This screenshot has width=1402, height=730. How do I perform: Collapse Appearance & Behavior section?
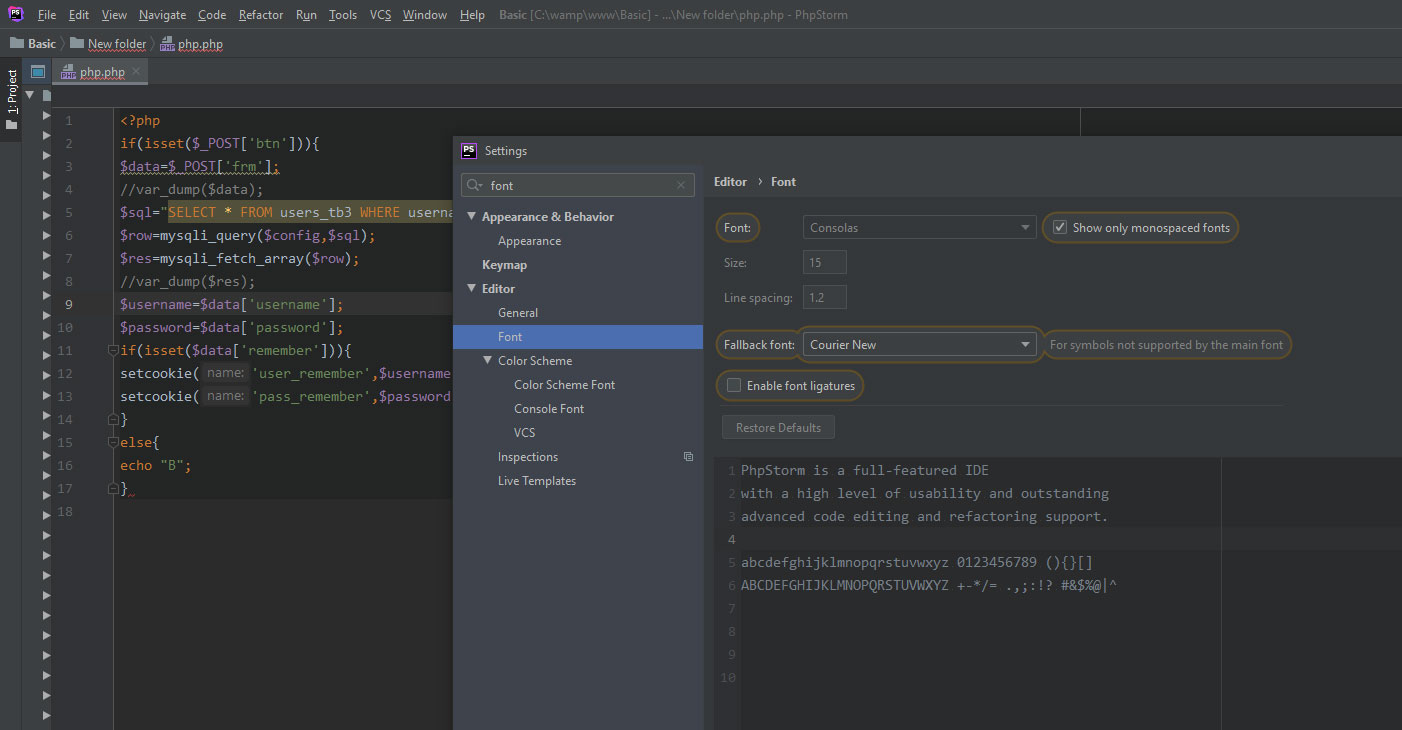(471, 217)
